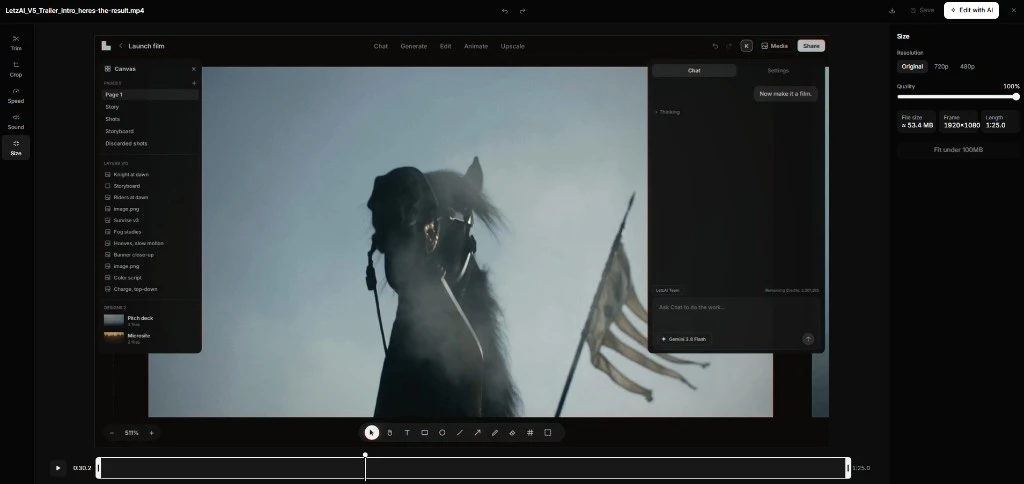Open the Generate menu in the preview header
This screenshot has height=484, width=1024.
(x=413, y=46)
